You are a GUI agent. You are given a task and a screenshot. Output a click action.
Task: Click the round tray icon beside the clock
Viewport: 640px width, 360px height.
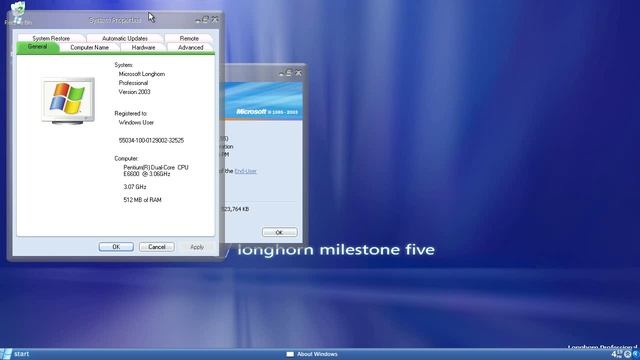(x=628, y=354)
